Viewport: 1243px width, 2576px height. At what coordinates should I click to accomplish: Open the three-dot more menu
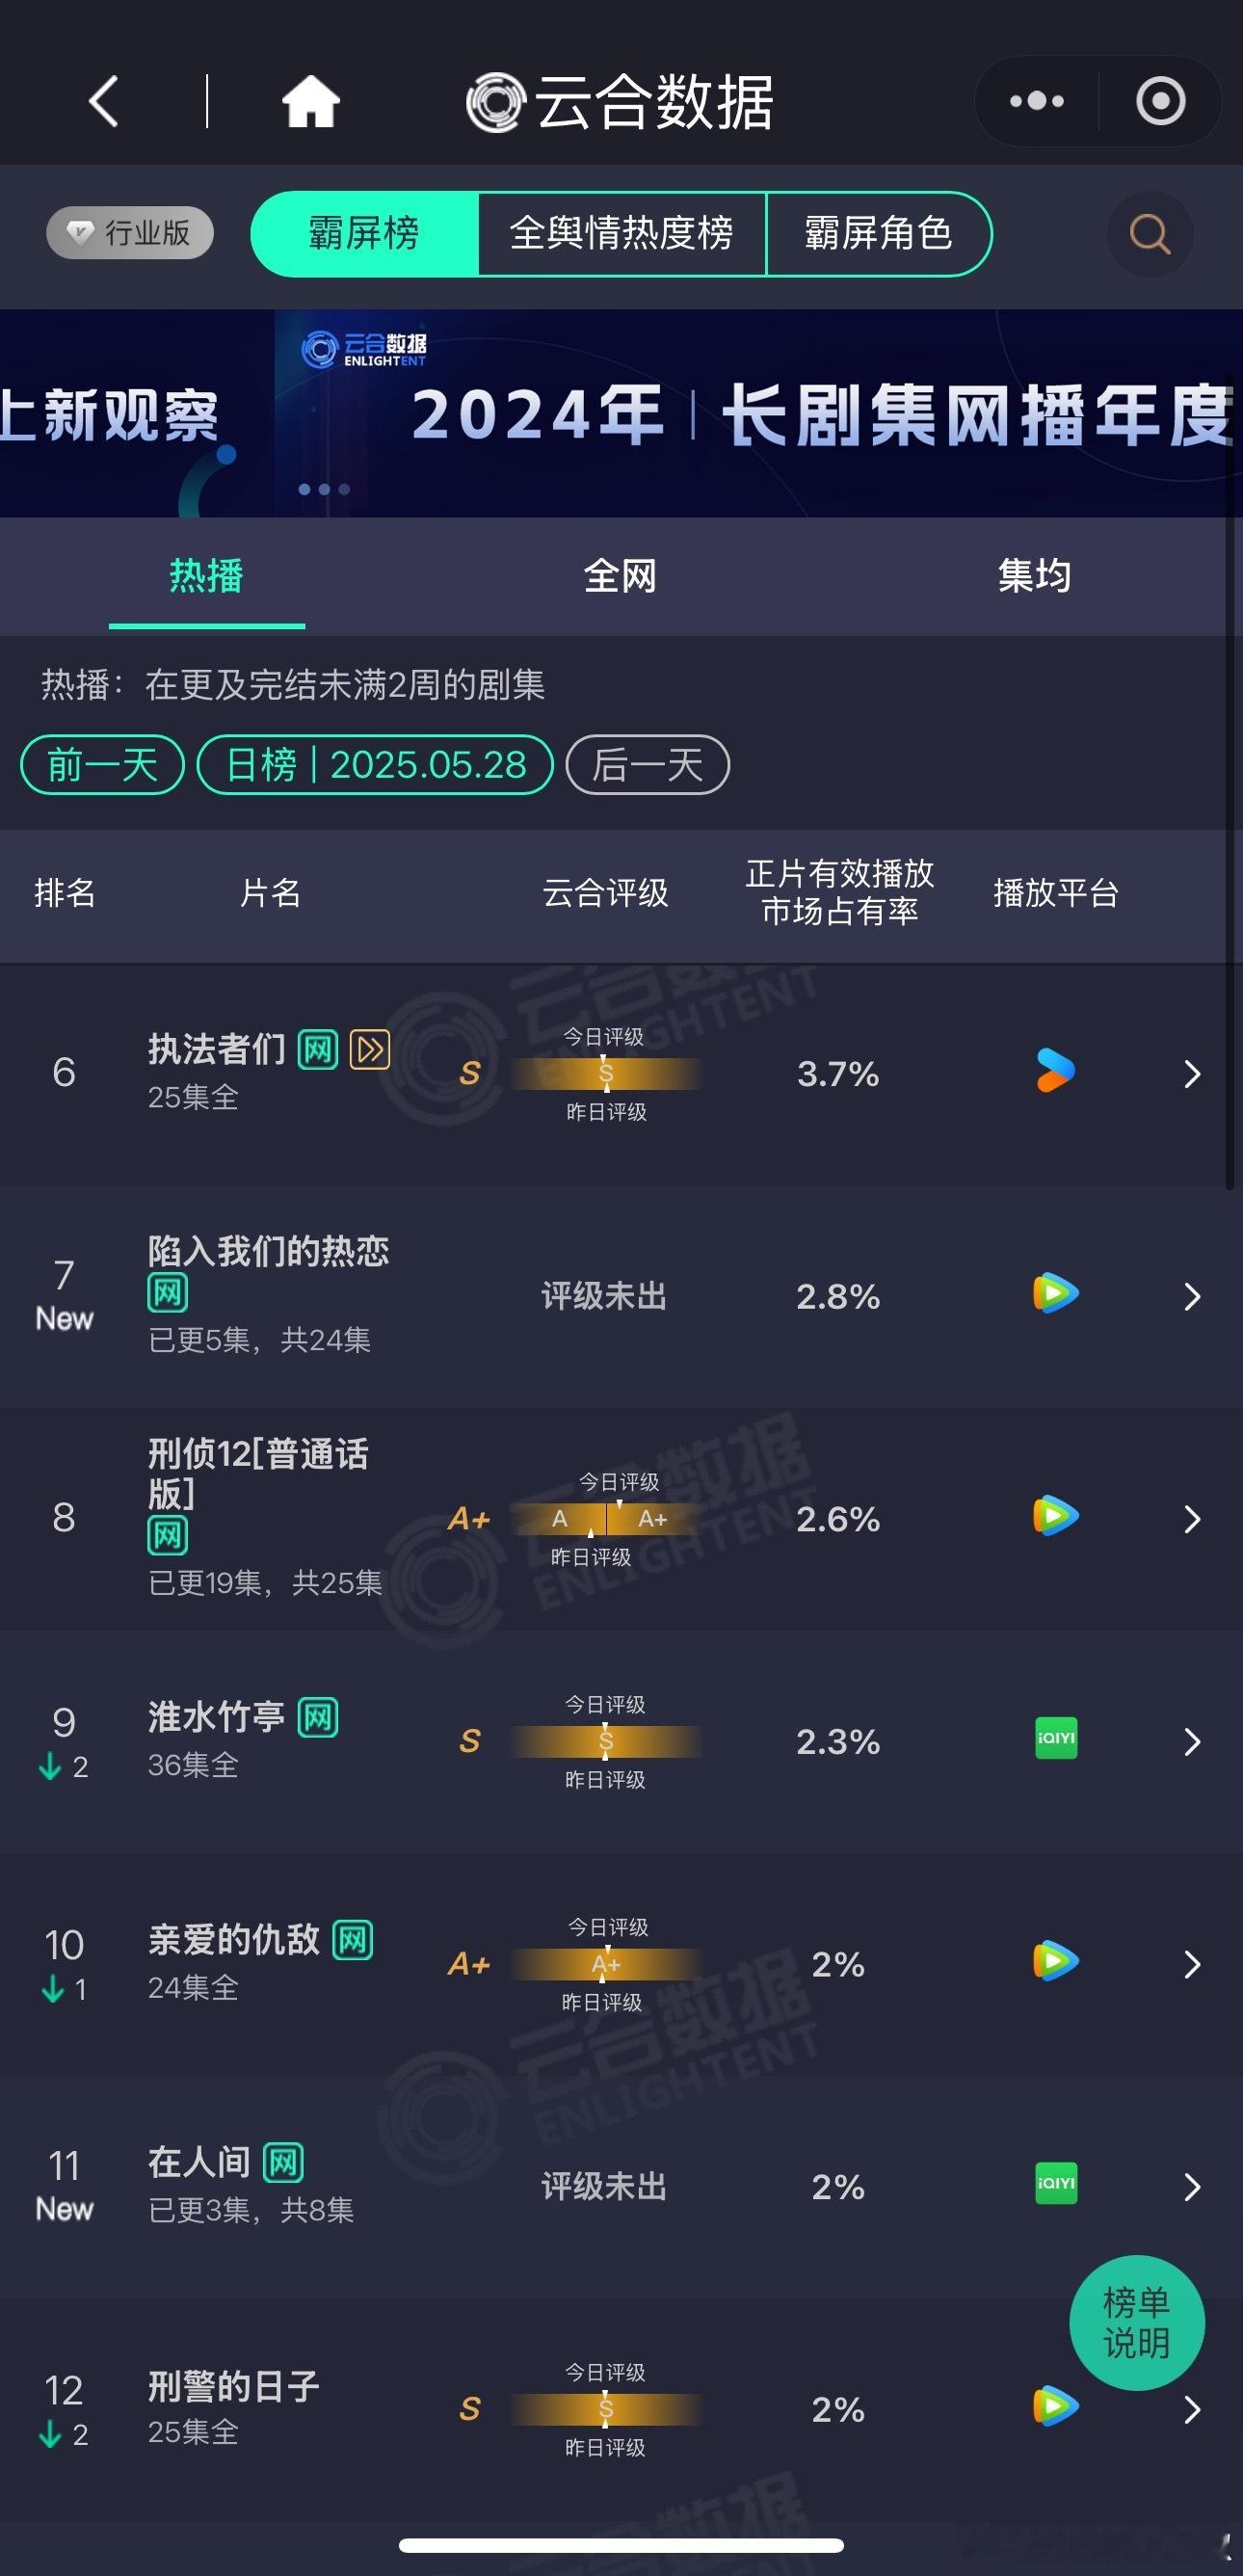click(x=1037, y=101)
